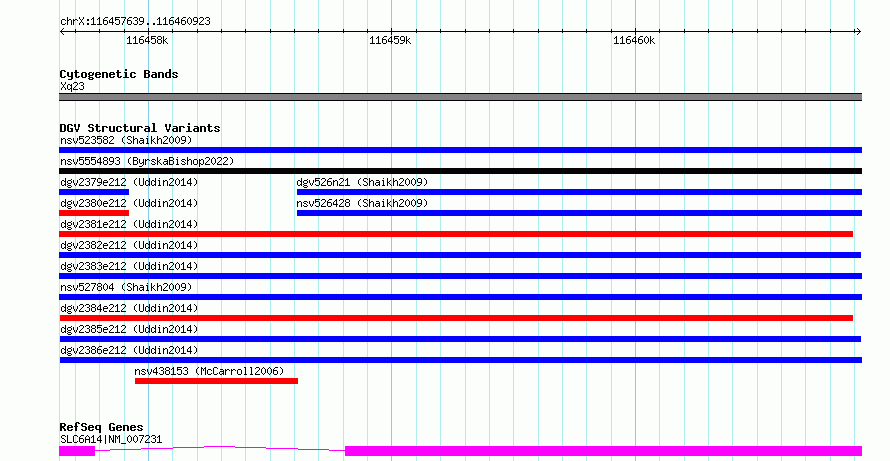Open the nsv527804 (Shaikh2009) label

click(x=126, y=287)
